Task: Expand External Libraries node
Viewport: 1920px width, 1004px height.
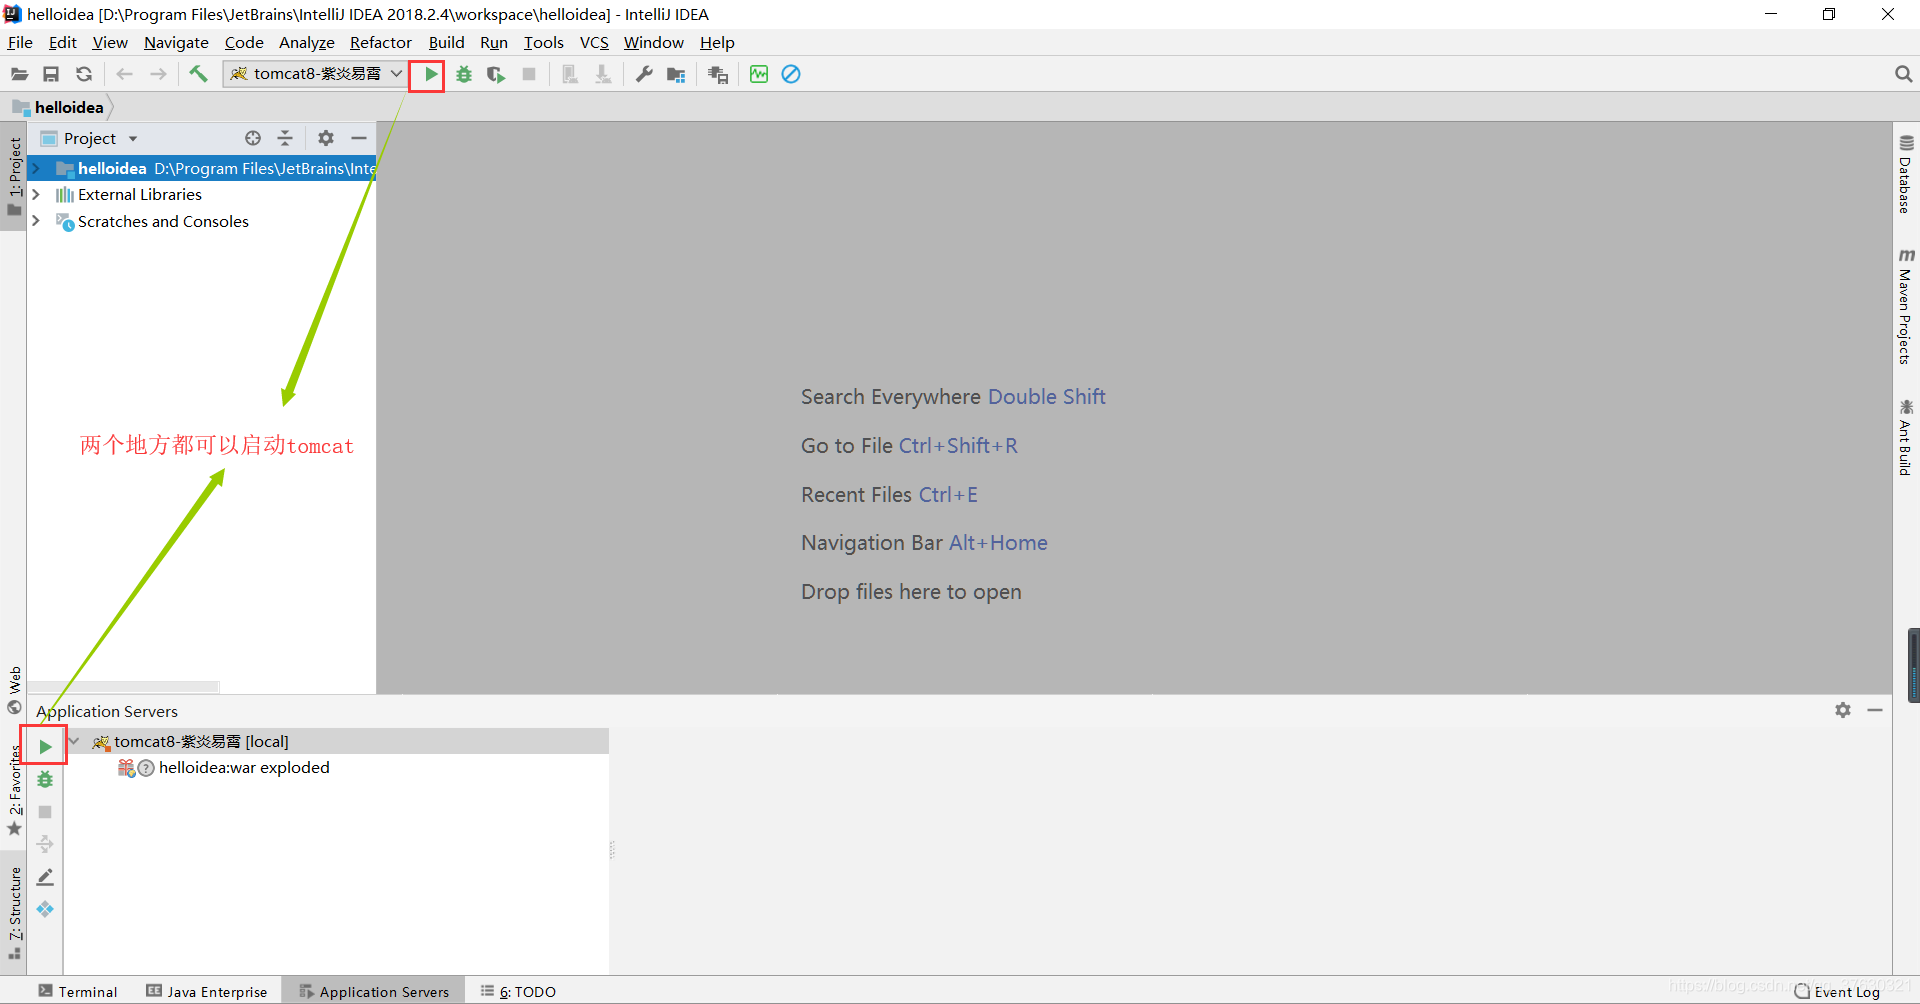Action: (36, 194)
